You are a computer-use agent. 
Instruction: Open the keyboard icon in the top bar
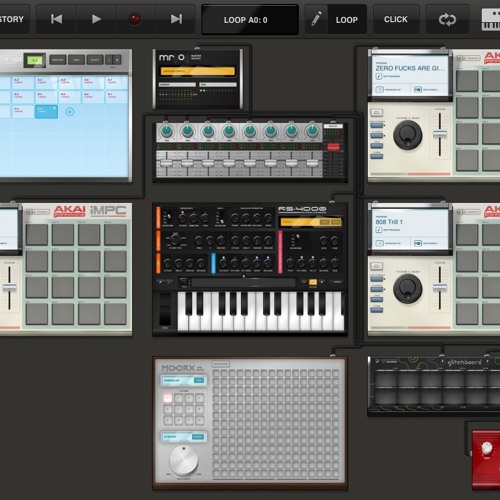(x=491, y=20)
